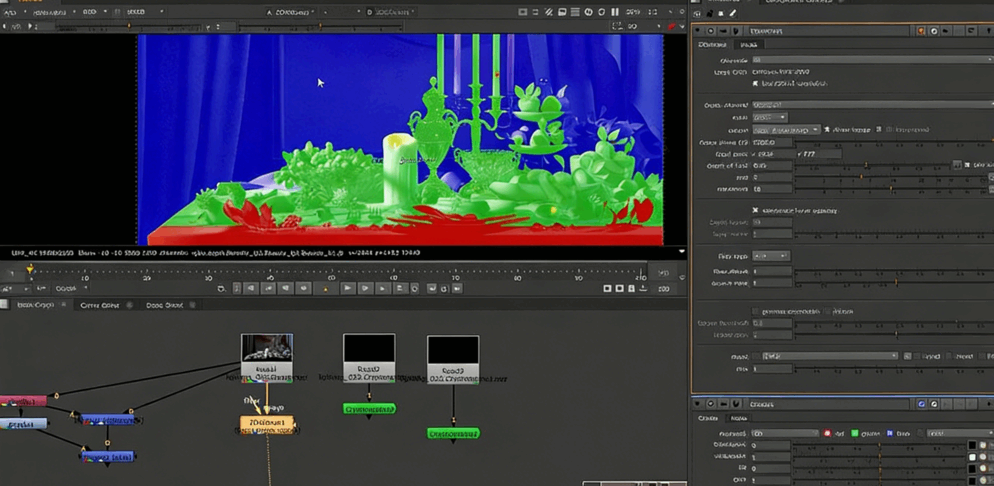Screen dimensions: 994x486
Task: Toggle the checked checkbox below the top channels row
Action: (x=755, y=84)
